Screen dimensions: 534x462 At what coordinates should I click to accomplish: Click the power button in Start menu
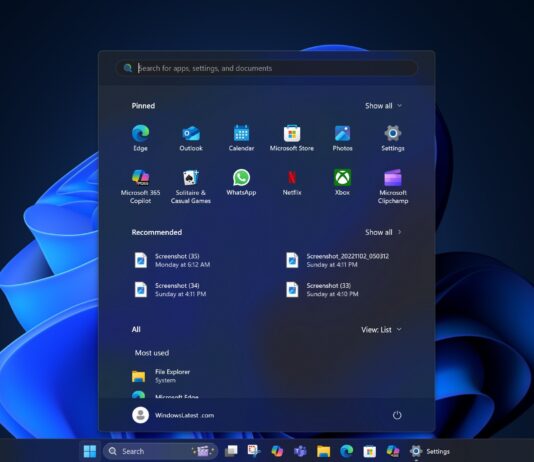tap(397, 415)
